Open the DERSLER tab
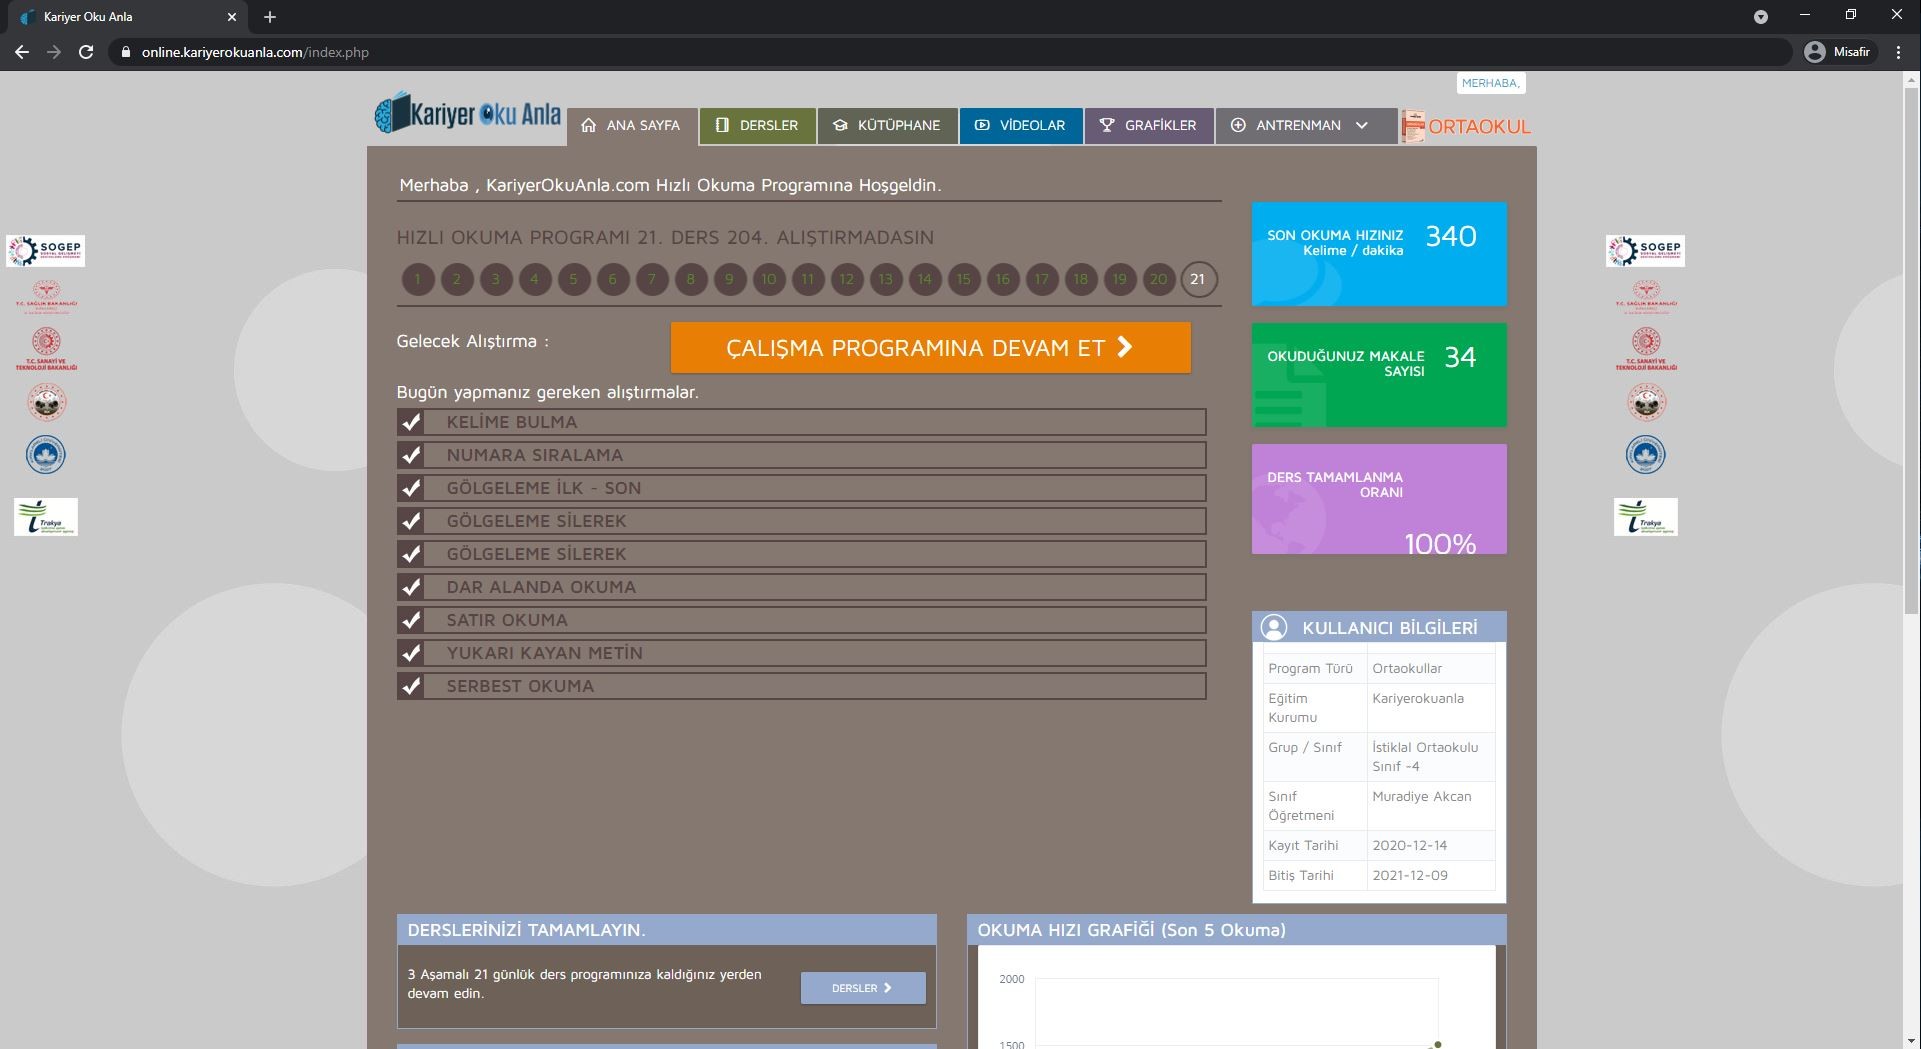 (x=757, y=126)
